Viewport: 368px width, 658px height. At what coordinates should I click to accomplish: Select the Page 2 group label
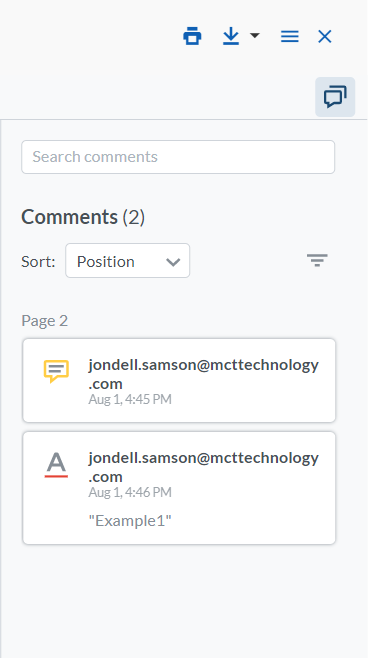coord(44,321)
